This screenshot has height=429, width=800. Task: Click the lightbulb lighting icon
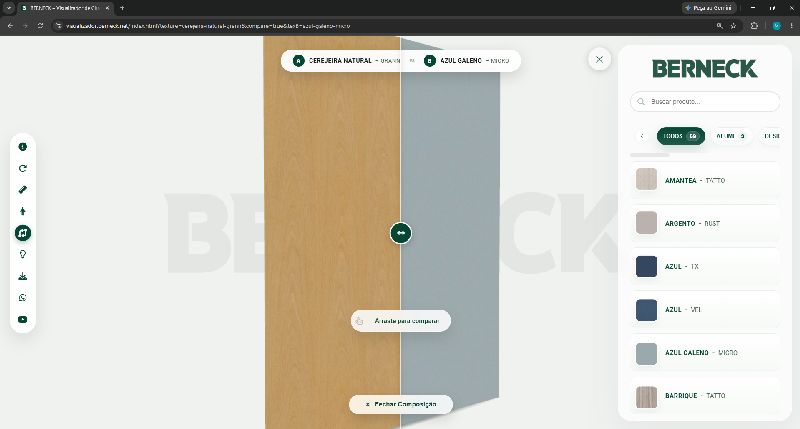[22, 255]
